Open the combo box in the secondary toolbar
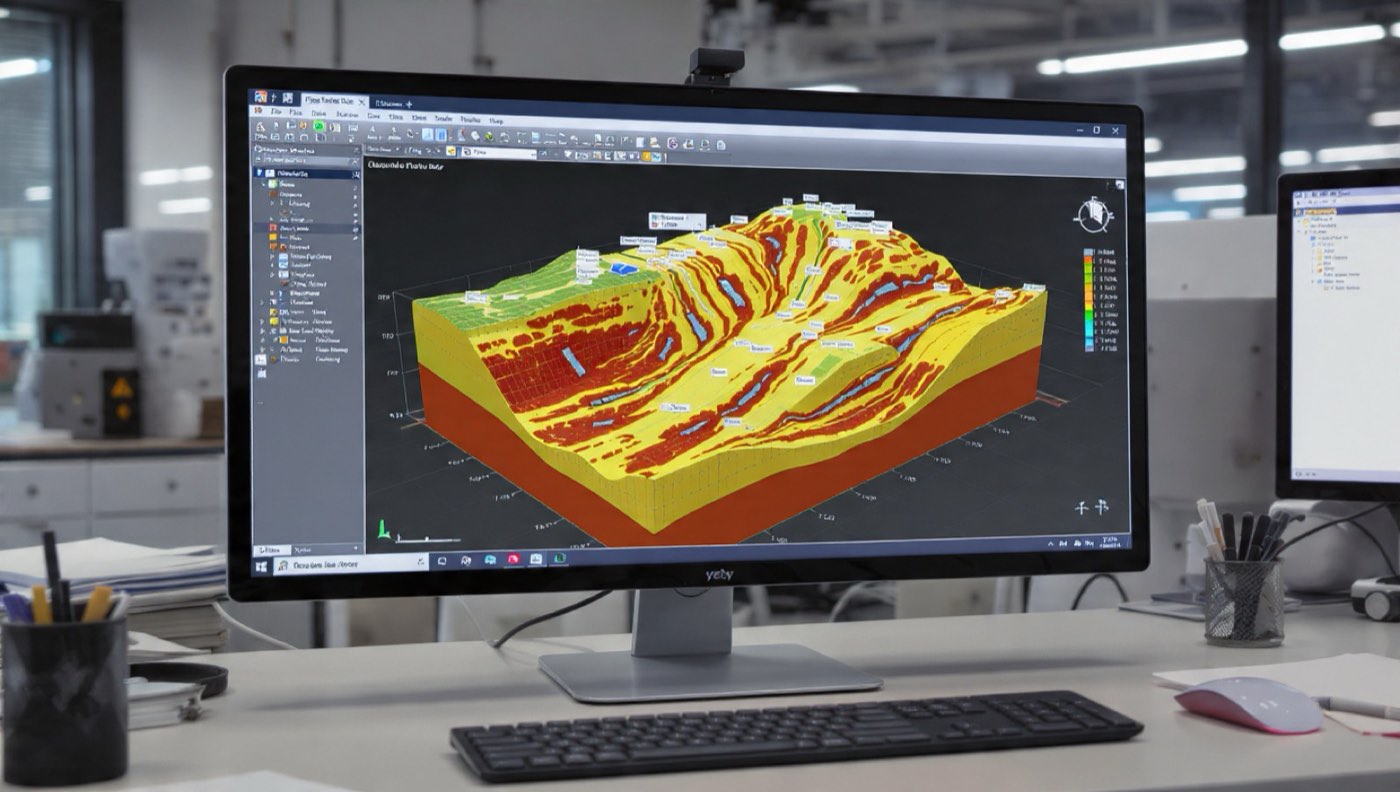 [x=499, y=153]
